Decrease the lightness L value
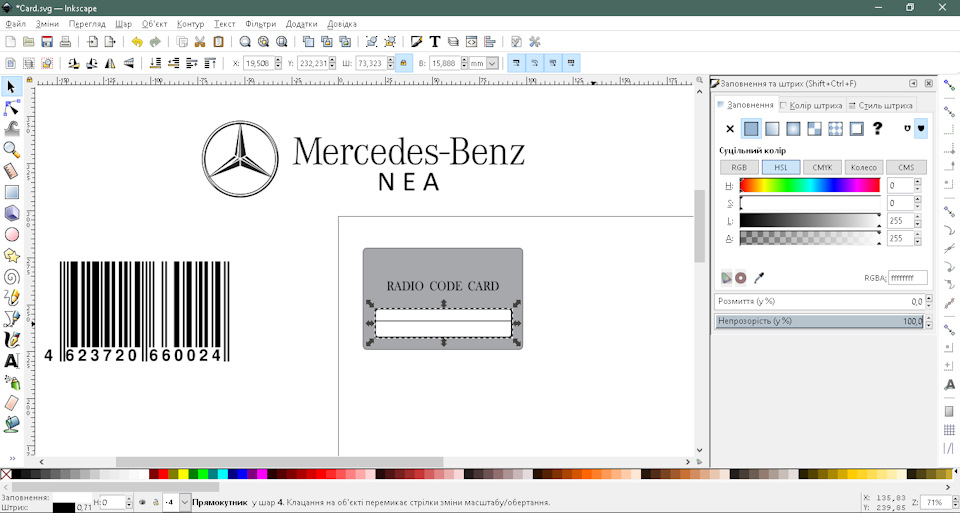Image resolution: width=960 pixels, height=513 pixels. (x=917, y=225)
